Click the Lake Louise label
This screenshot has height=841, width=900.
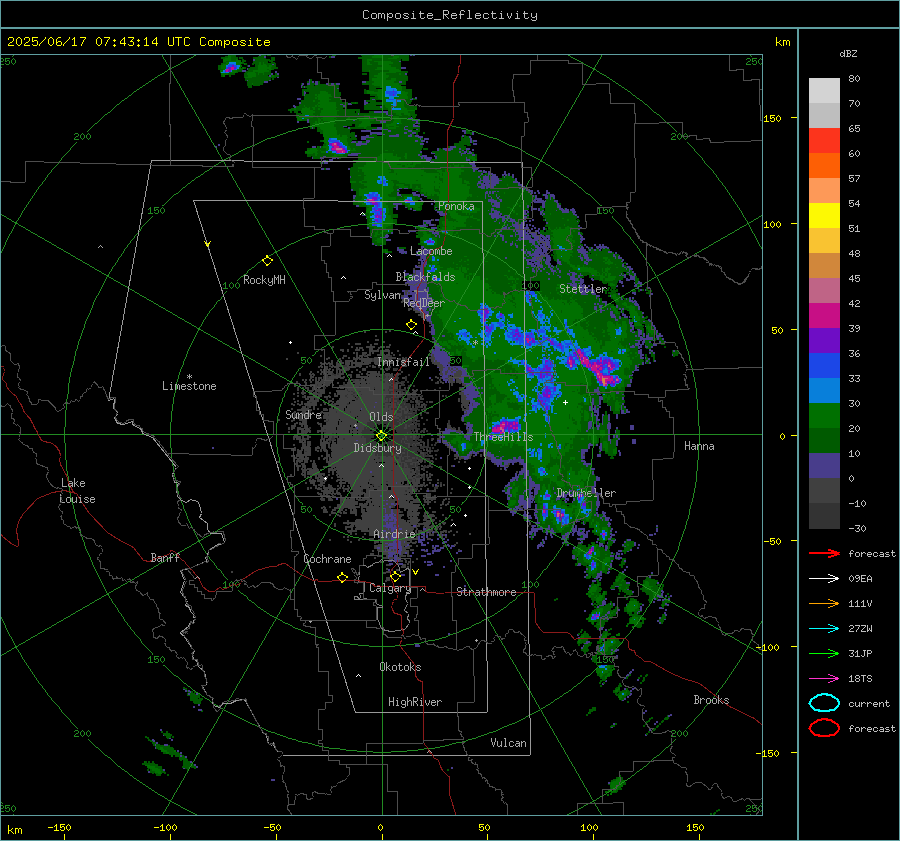coord(77,491)
